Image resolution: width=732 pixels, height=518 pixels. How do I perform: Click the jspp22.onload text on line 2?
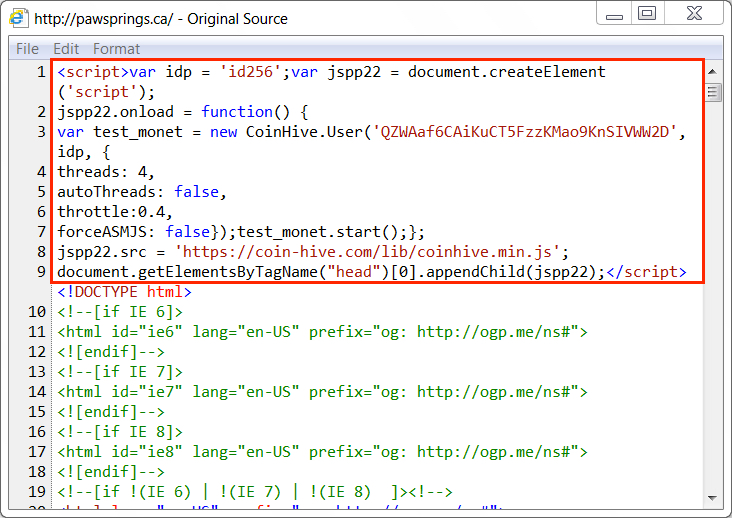[115, 112]
